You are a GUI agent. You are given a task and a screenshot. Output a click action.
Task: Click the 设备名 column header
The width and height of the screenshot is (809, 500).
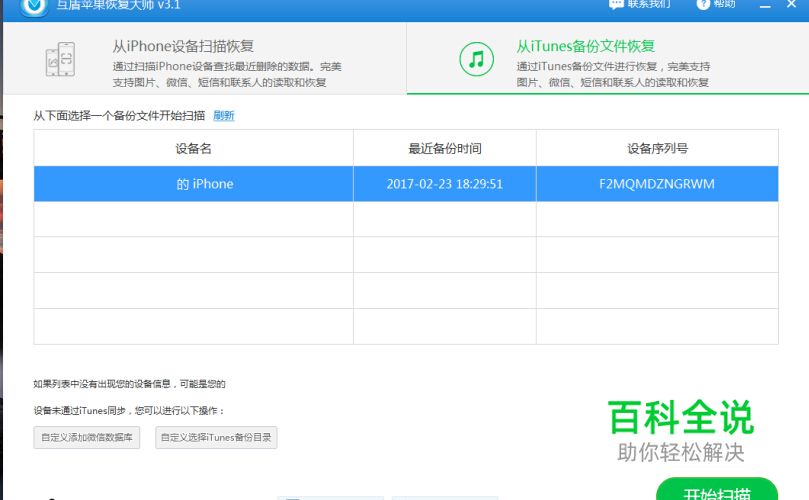(193, 148)
